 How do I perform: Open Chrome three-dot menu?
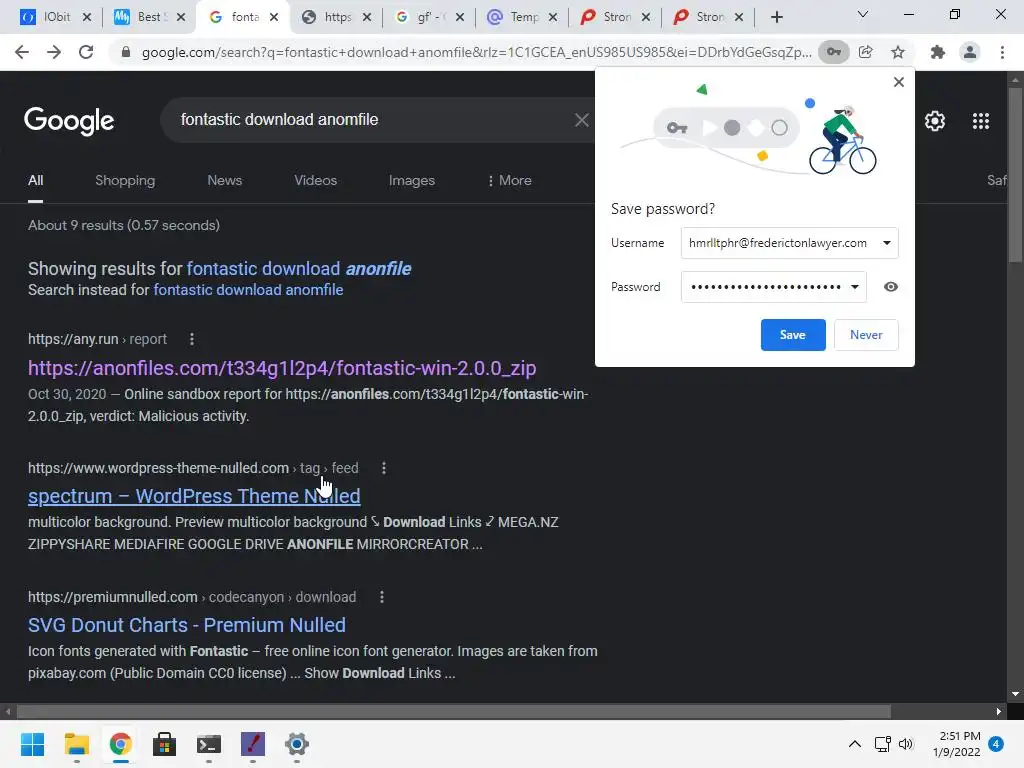coord(1002,52)
